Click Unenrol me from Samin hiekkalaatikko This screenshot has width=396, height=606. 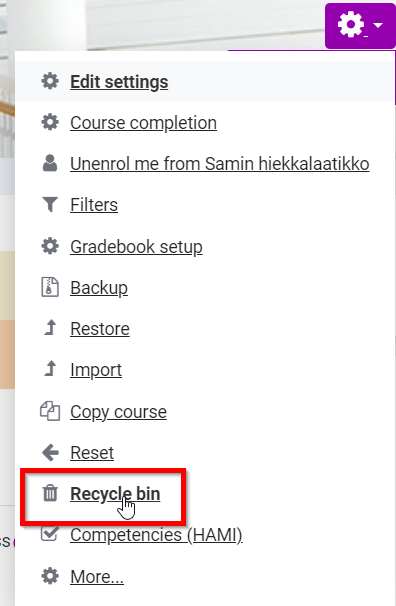point(220,164)
